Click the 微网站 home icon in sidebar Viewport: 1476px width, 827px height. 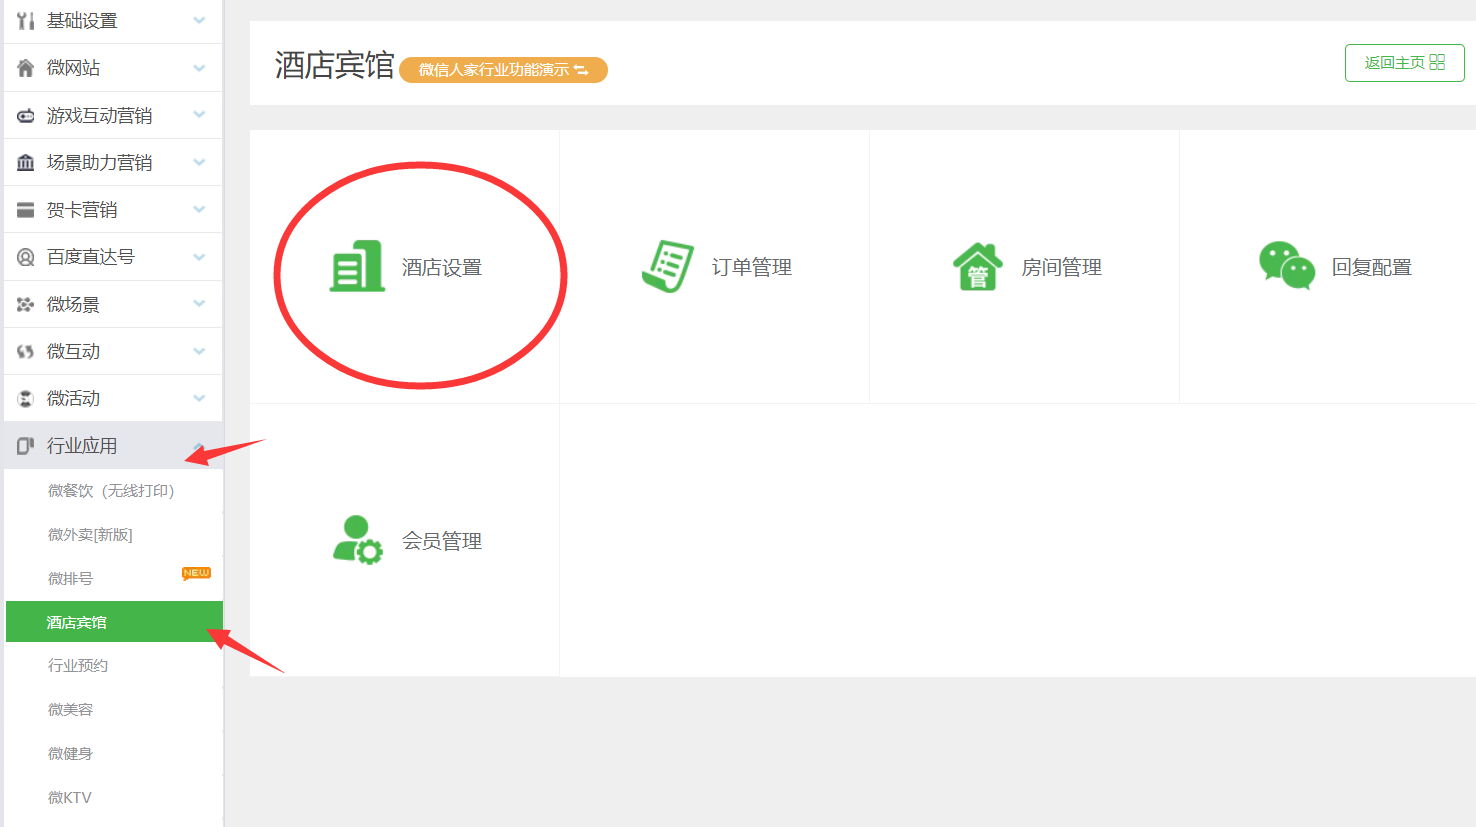click(26, 68)
